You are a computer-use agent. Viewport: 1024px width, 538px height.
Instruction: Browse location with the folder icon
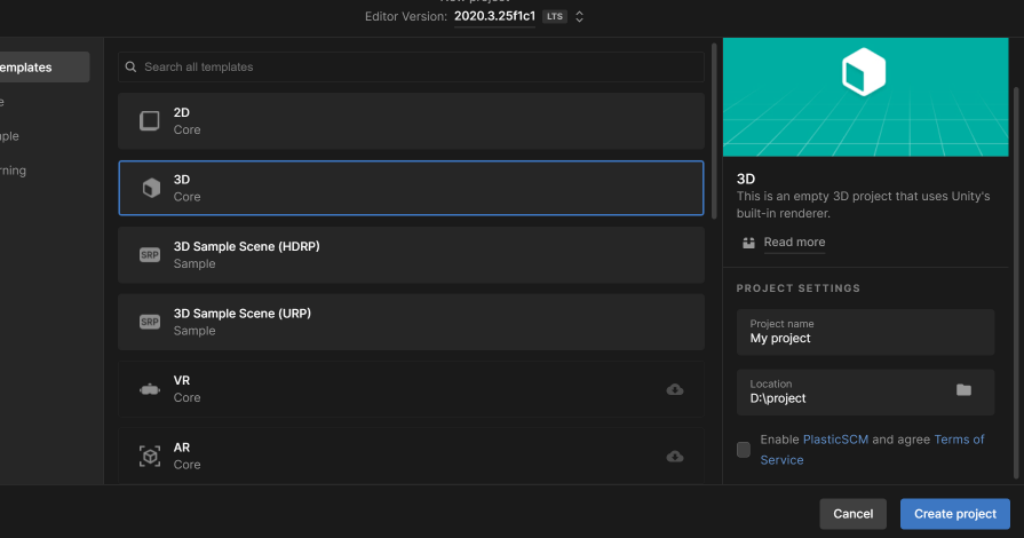963,390
